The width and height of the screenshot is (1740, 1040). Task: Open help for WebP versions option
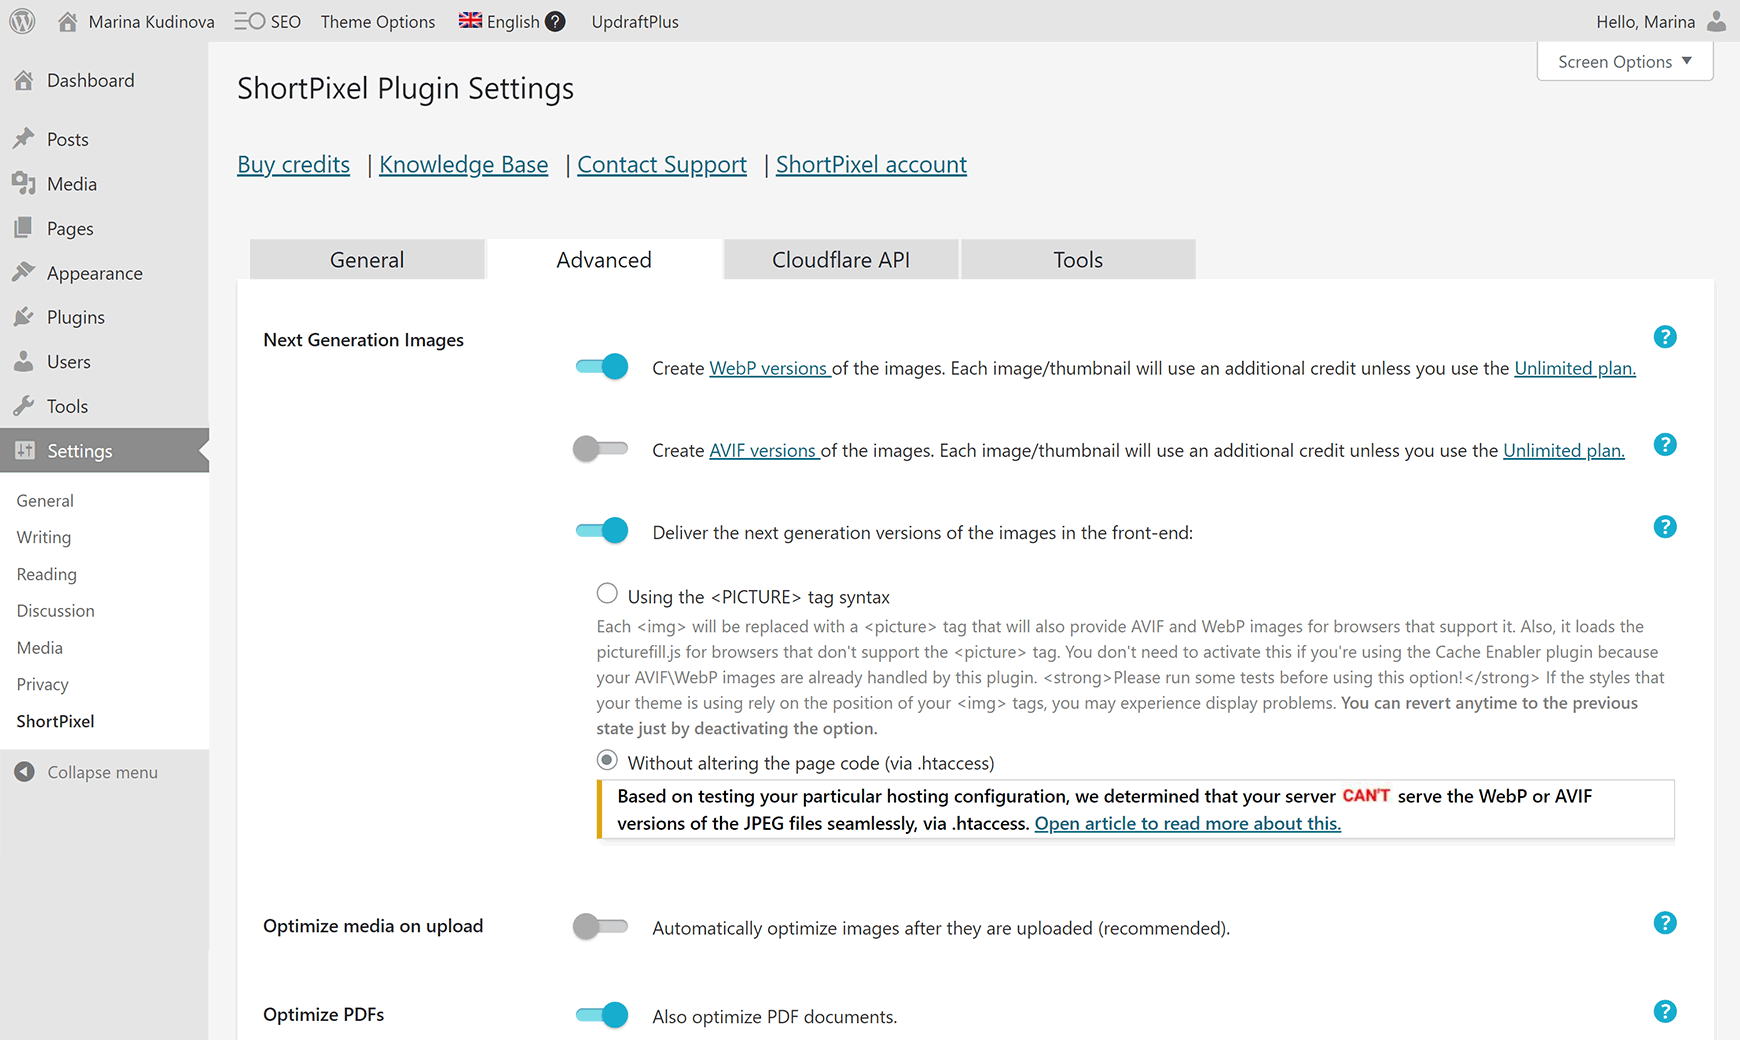click(x=1665, y=337)
